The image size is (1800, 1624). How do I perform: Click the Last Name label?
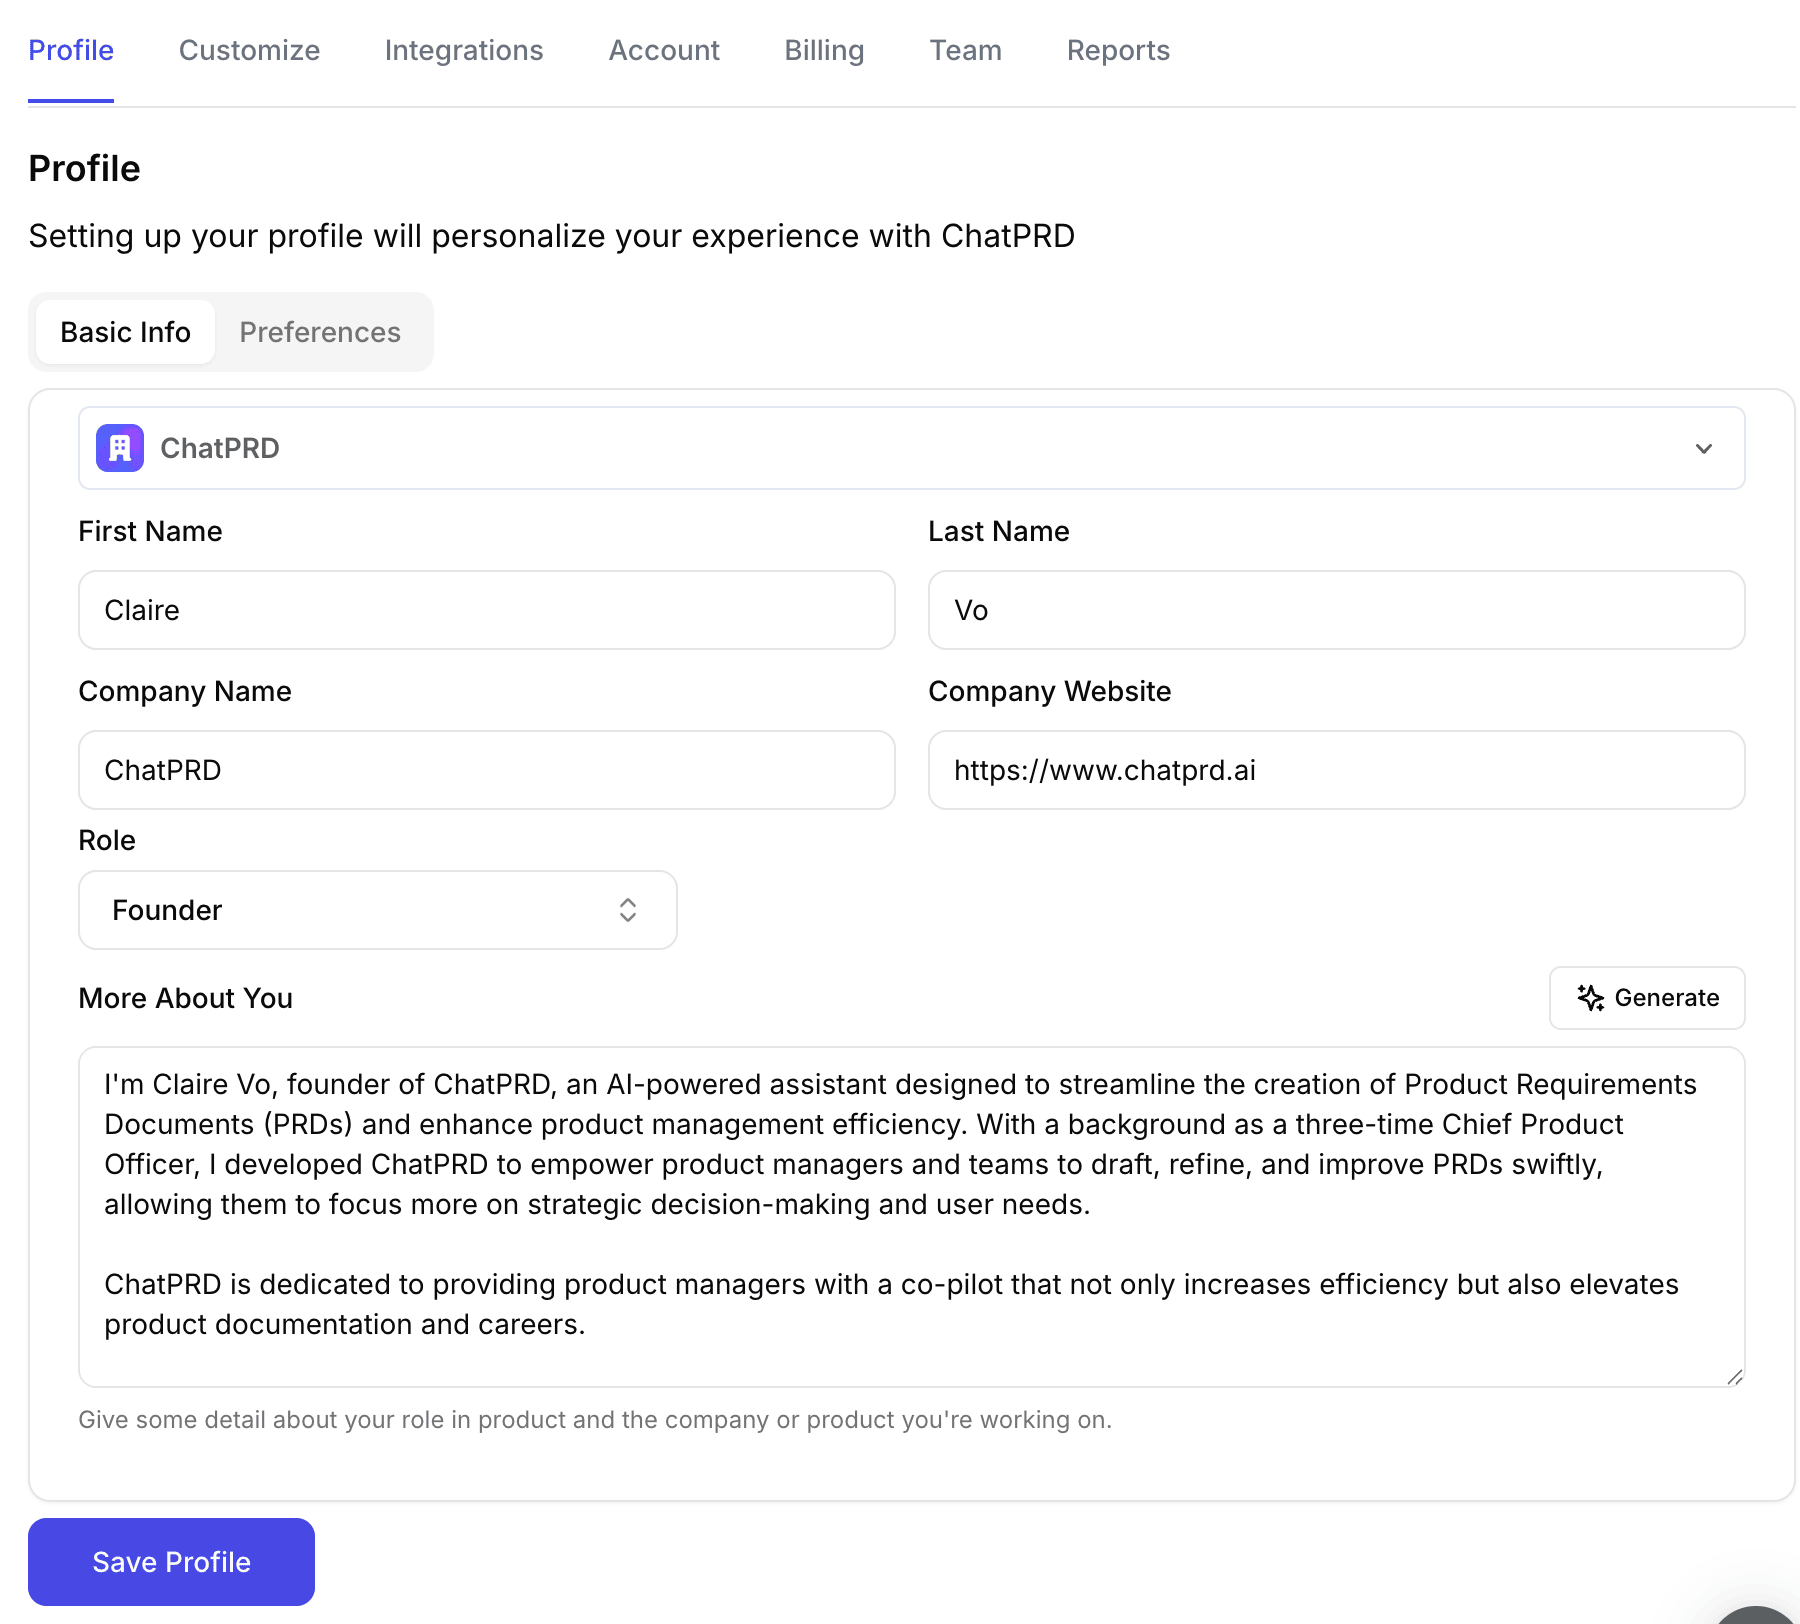999,531
